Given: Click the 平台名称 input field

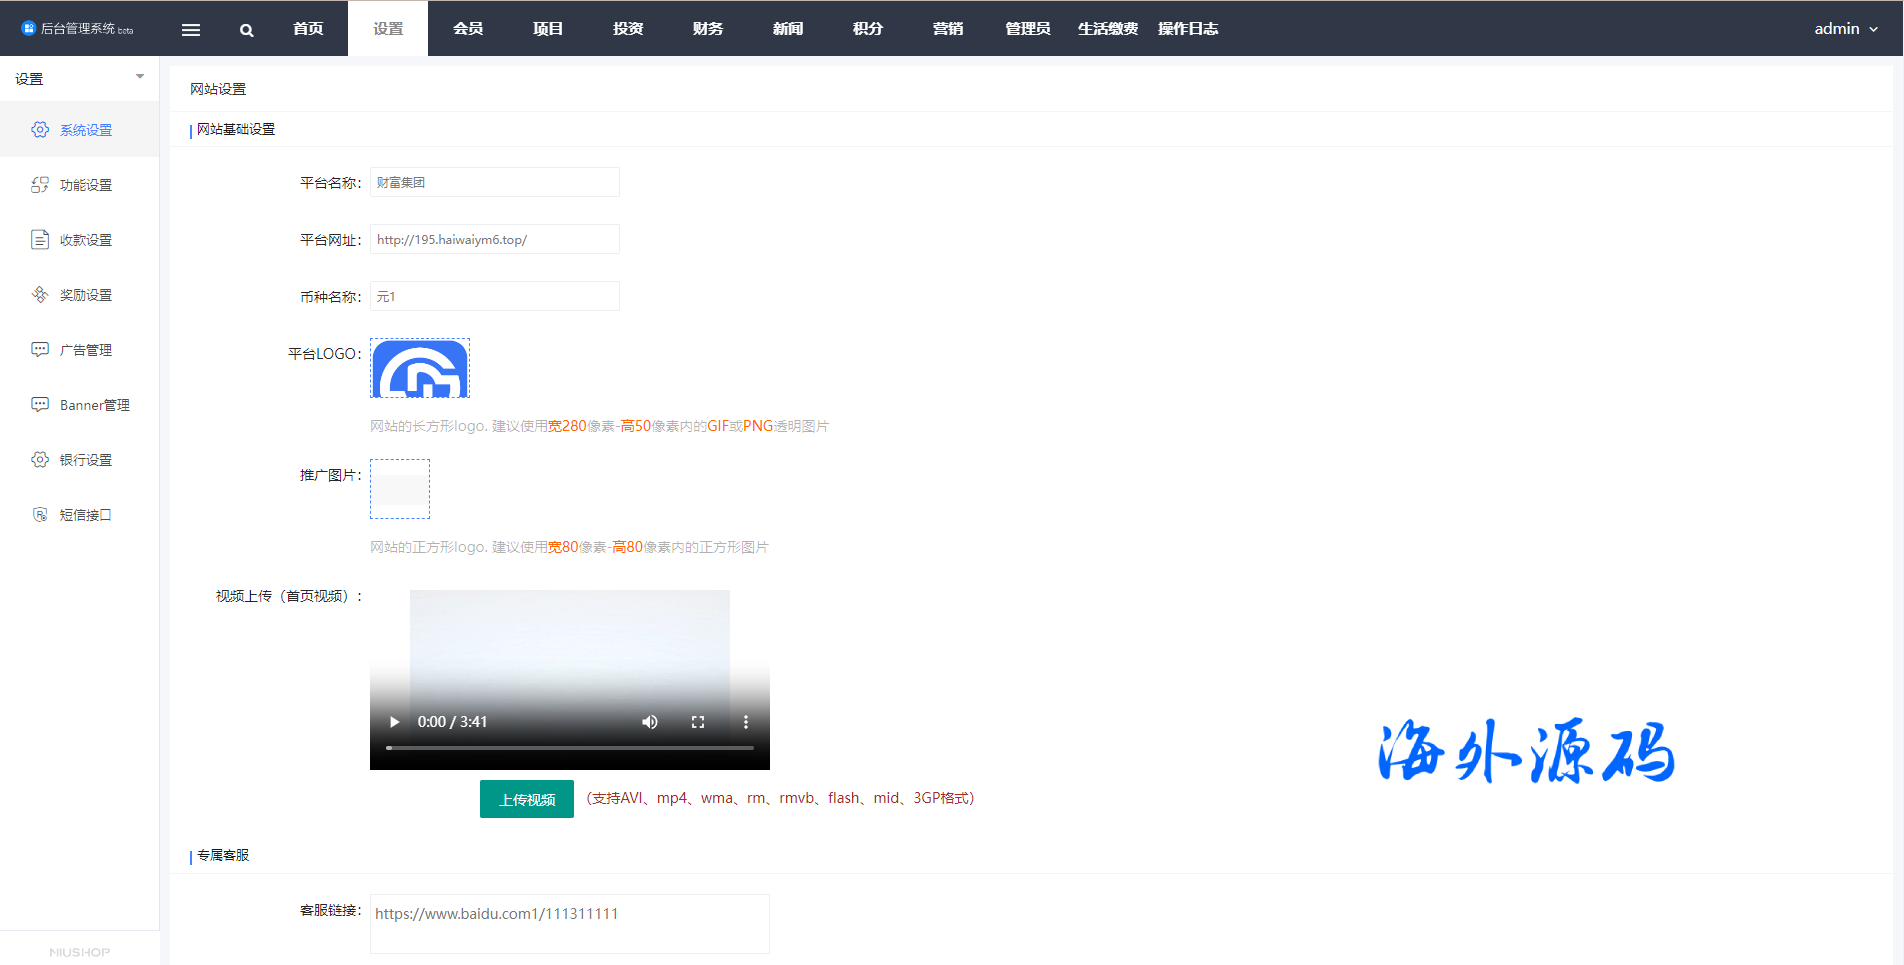Looking at the screenshot, I should click(x=495, y=182).
